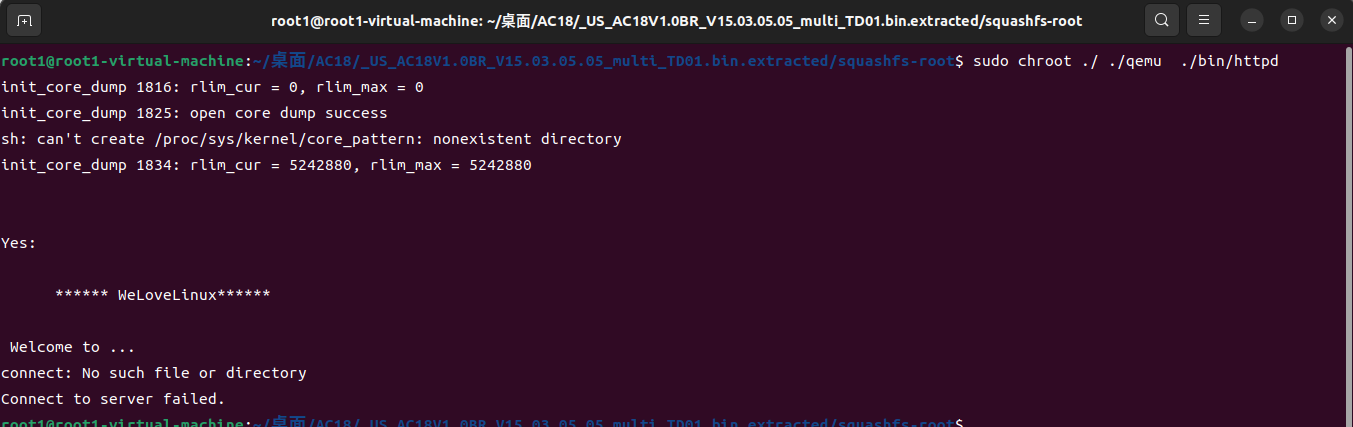Click the 'Yes:' output line
This screenshot has height=427, width=1353.
tap(19, 243)
